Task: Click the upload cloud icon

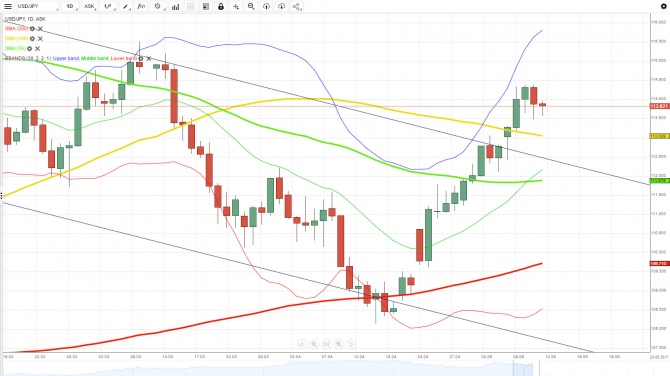Action: (x=266, y=6)
